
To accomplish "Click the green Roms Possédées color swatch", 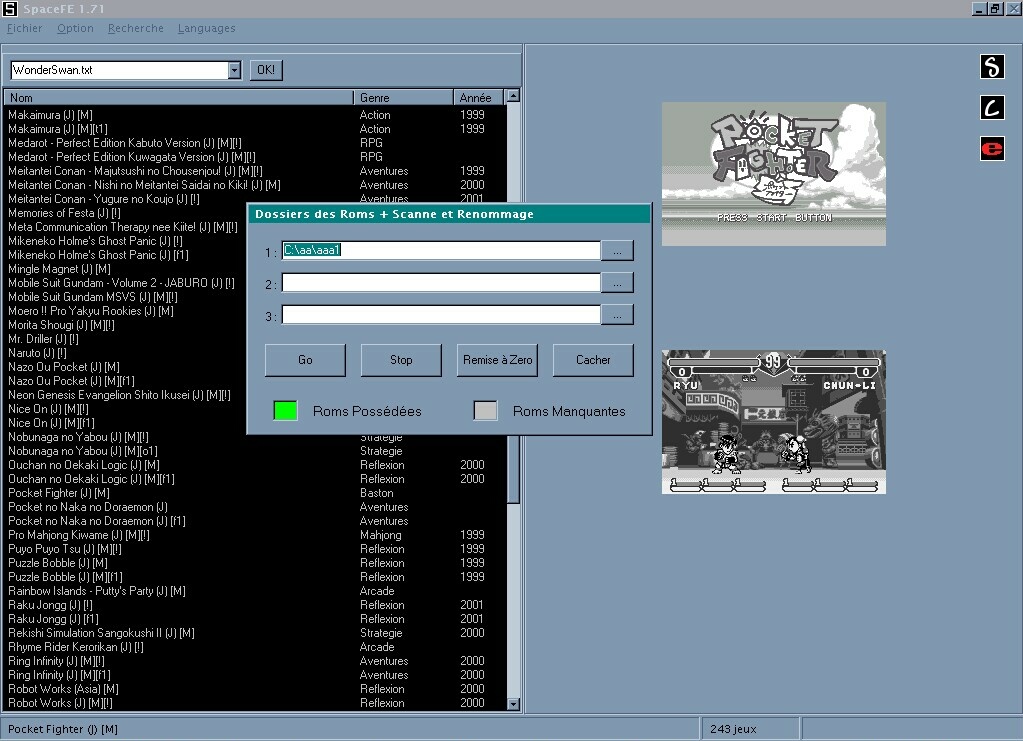I will [x=285, y=411].
